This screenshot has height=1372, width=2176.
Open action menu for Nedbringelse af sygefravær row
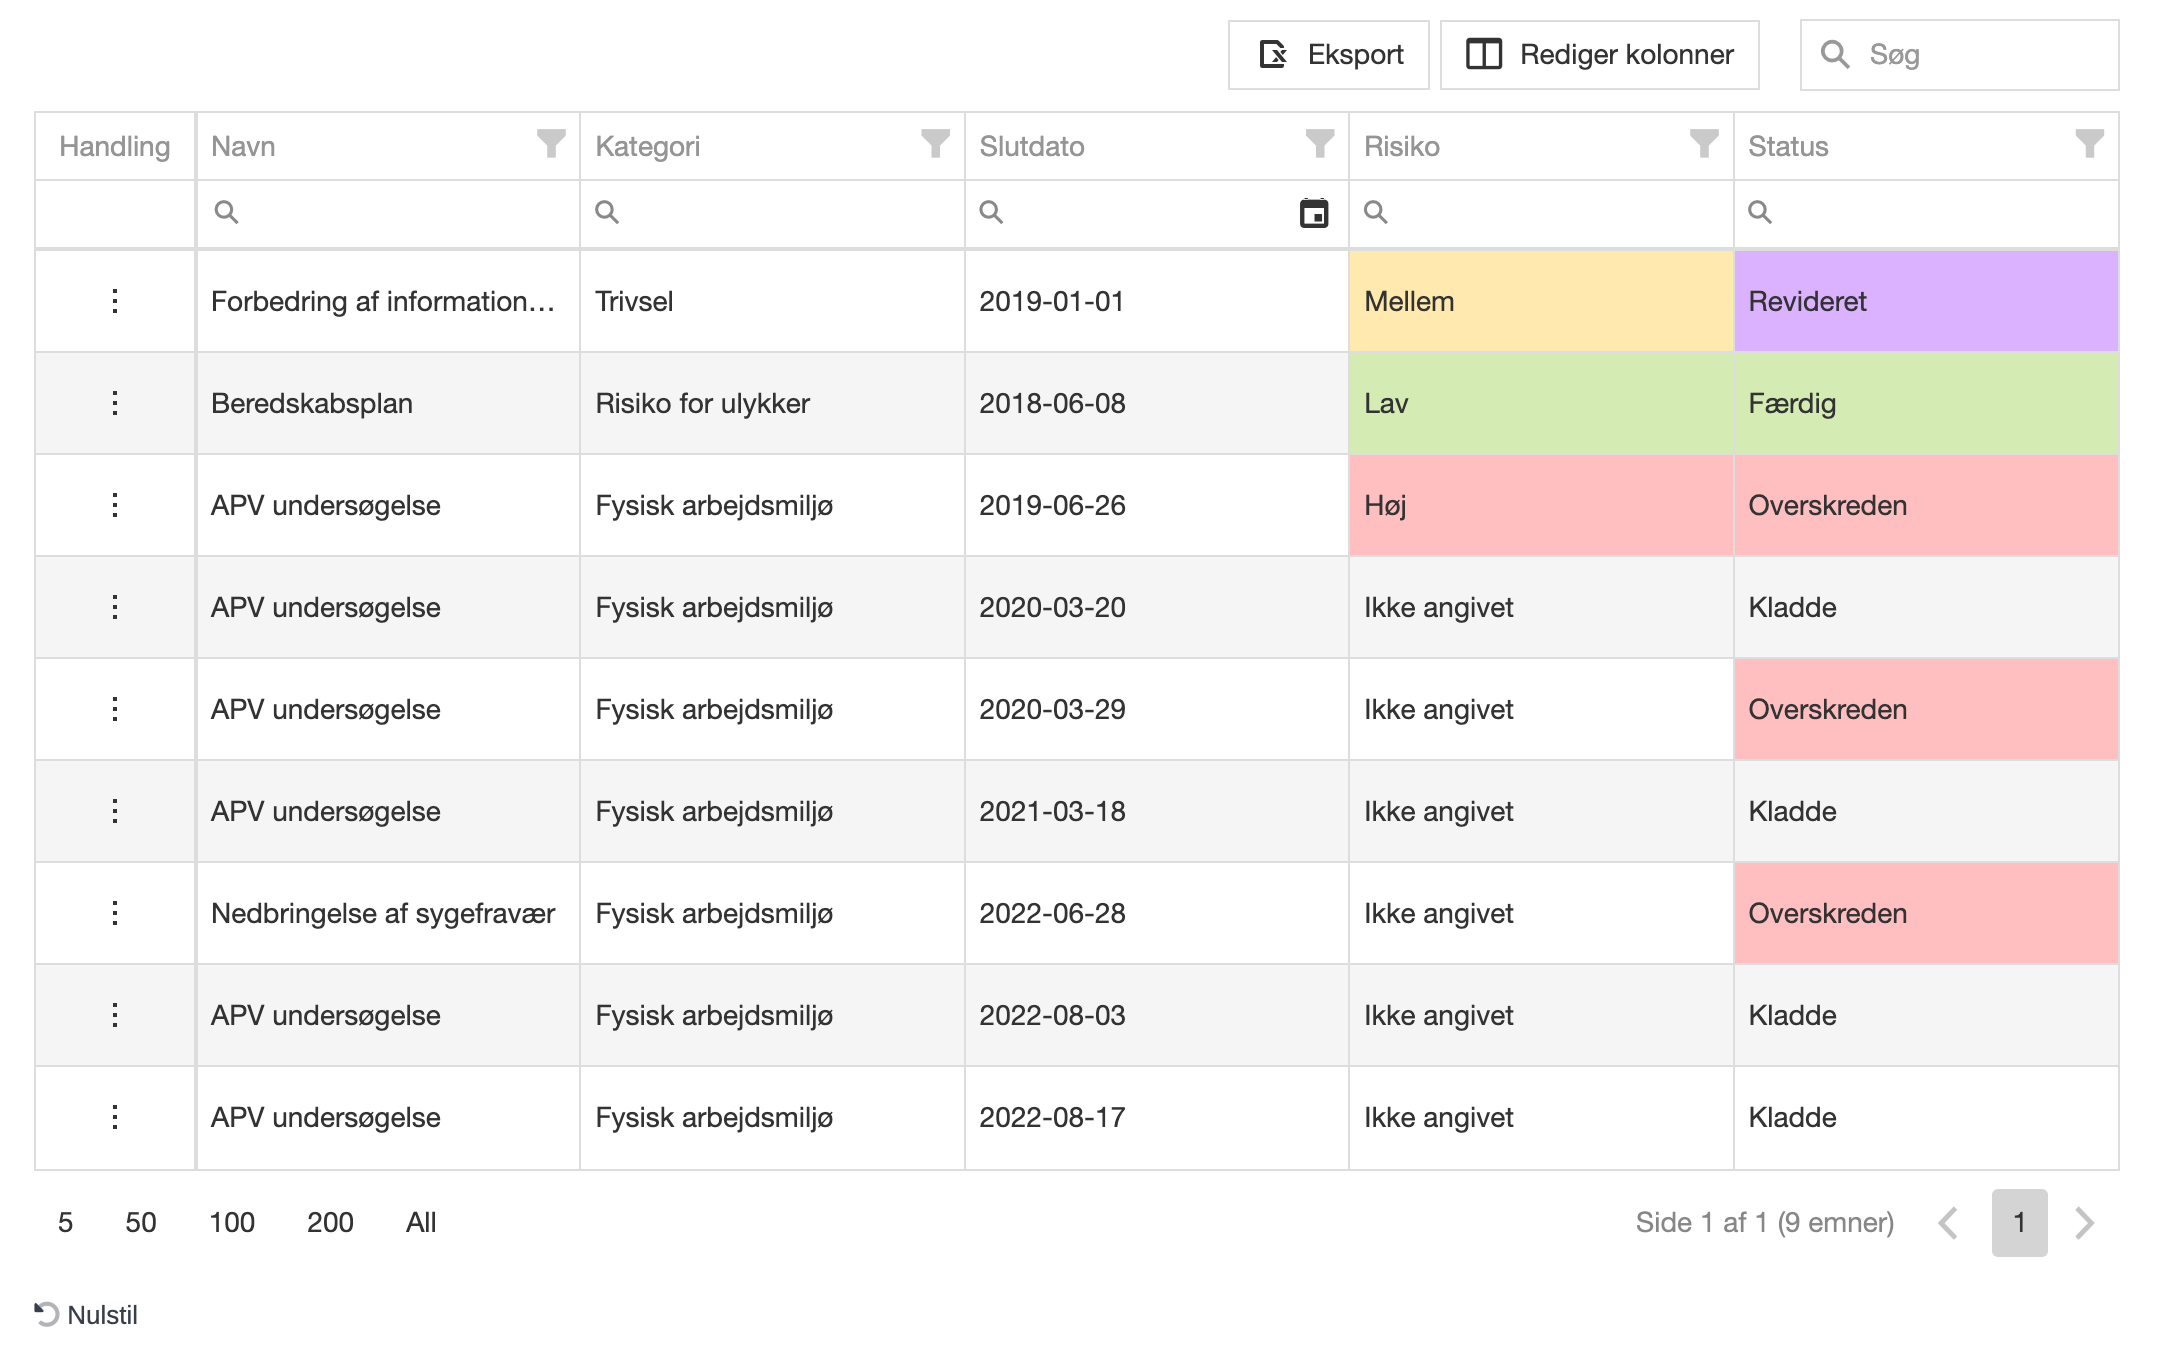pos(115,913)
